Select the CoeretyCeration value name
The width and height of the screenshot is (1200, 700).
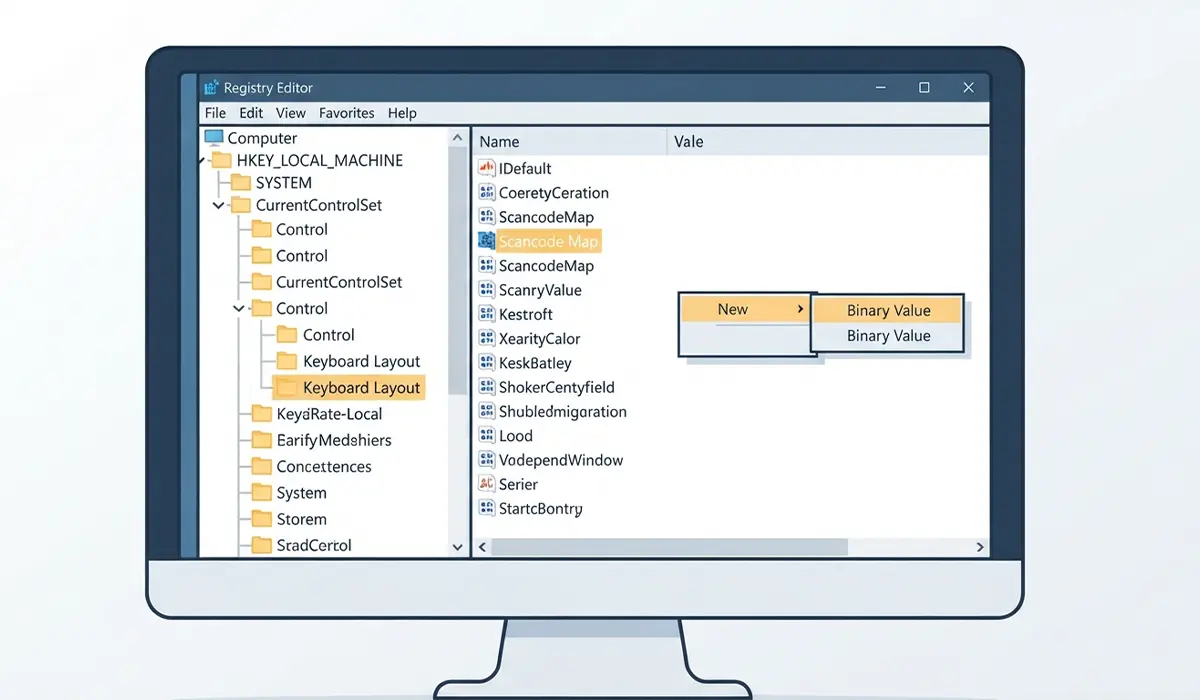pos(554,192)
